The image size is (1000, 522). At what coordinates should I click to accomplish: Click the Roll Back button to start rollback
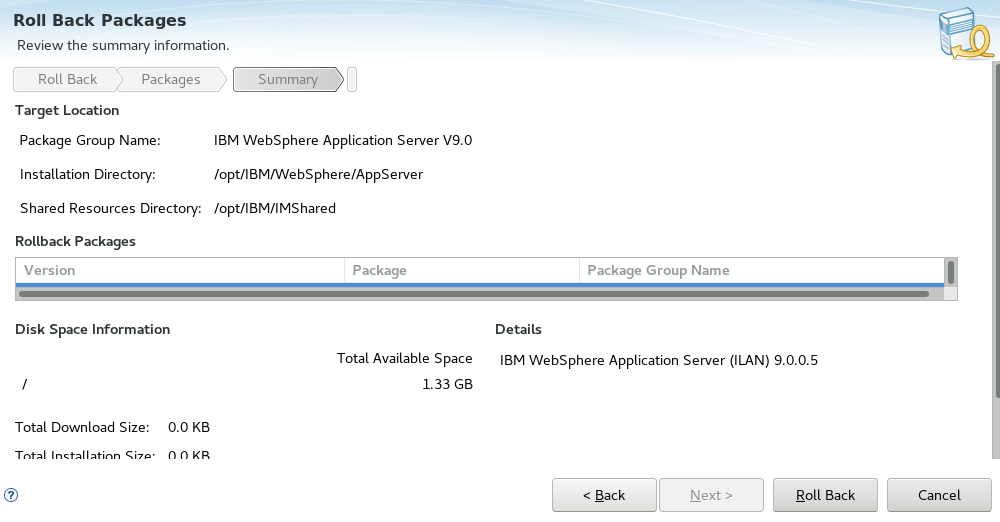[825, 495]
